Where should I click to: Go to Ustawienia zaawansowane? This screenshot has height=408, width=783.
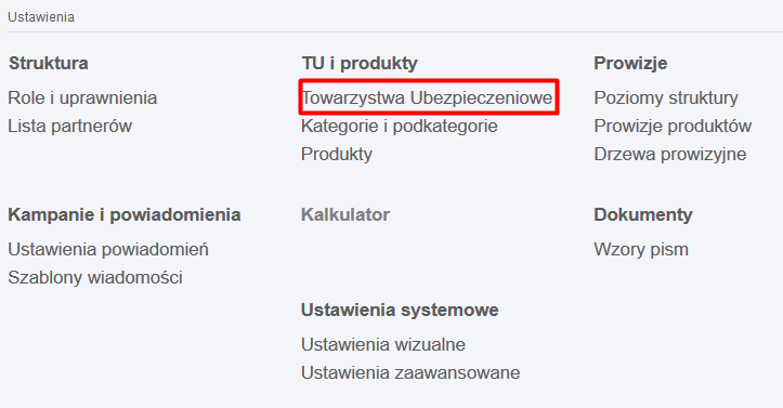point(410,373)
